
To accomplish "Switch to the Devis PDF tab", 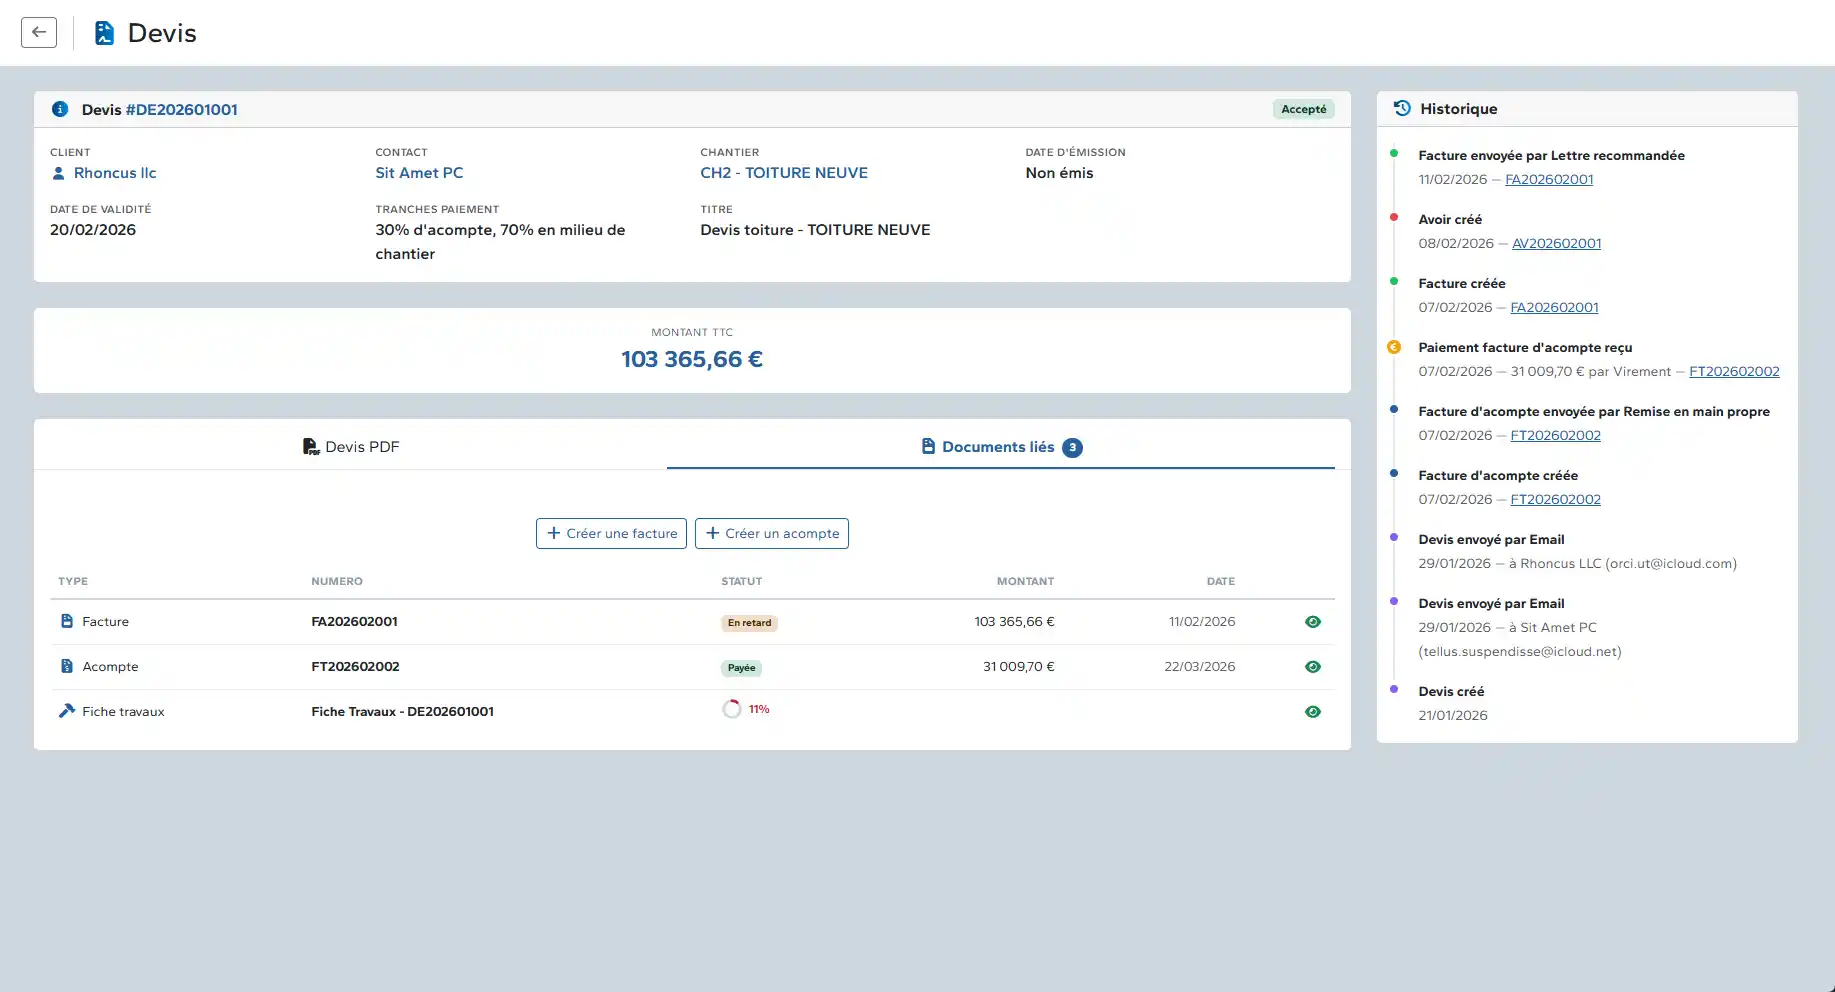I will point(351,447).
